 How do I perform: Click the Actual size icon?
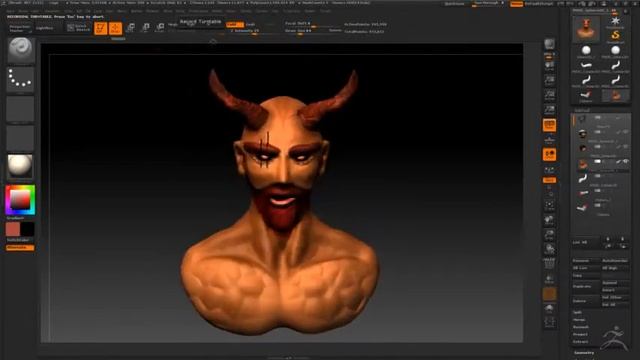click(549, 95)
